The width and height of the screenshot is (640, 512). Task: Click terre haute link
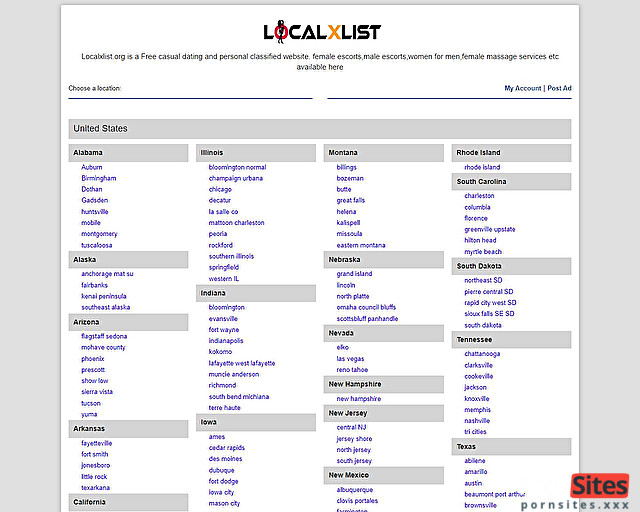224,407
